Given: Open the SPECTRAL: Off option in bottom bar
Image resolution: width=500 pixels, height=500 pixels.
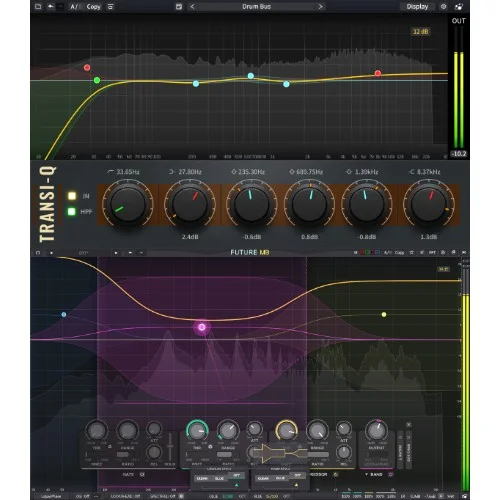Looking at the screenshot, I should tap(163, 496).
